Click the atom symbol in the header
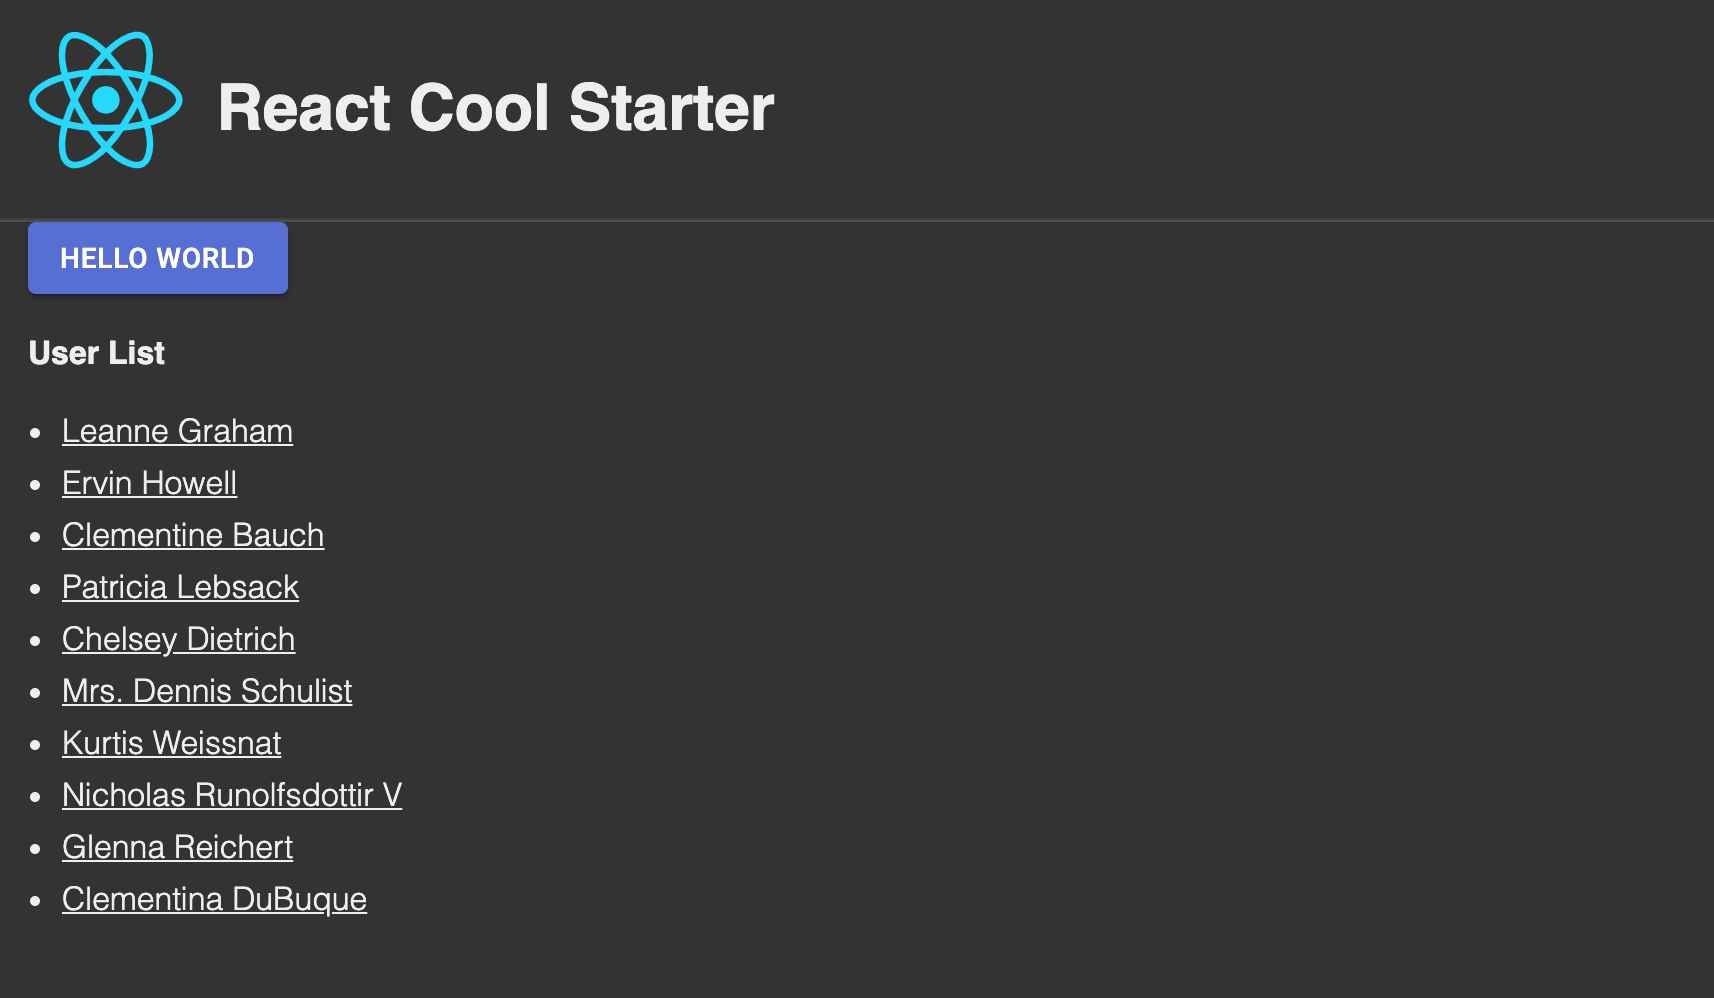This screenshot has height=998, width=1714. [105, 100]
